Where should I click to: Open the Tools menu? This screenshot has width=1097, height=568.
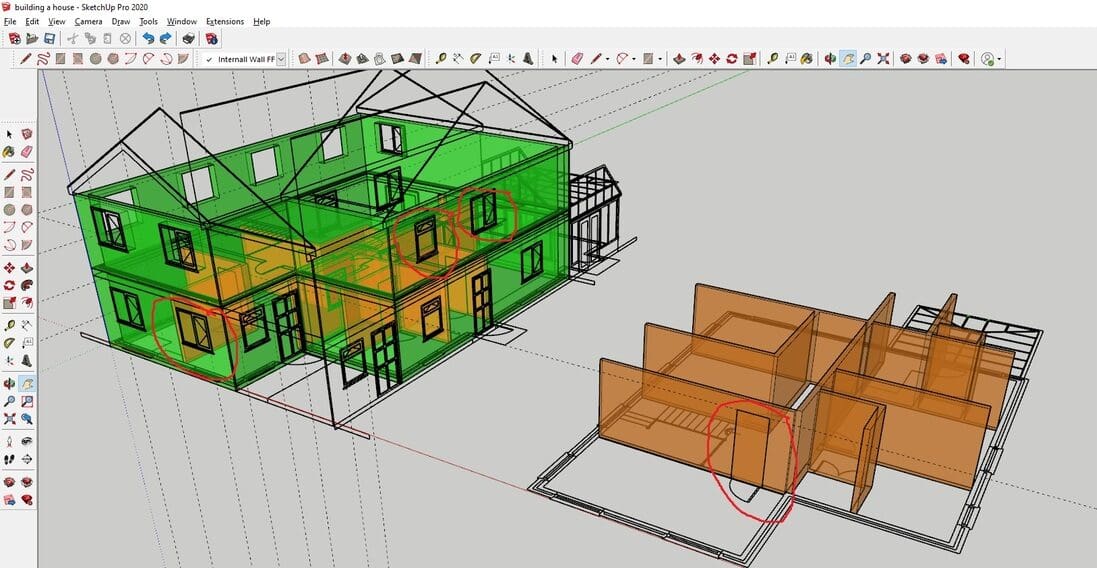click(148, 22)
